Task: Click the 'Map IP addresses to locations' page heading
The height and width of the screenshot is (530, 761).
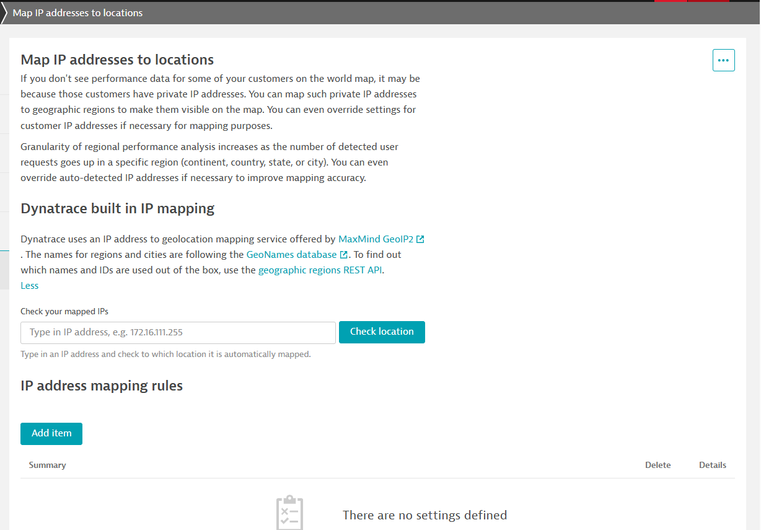Action: [117, 60]
